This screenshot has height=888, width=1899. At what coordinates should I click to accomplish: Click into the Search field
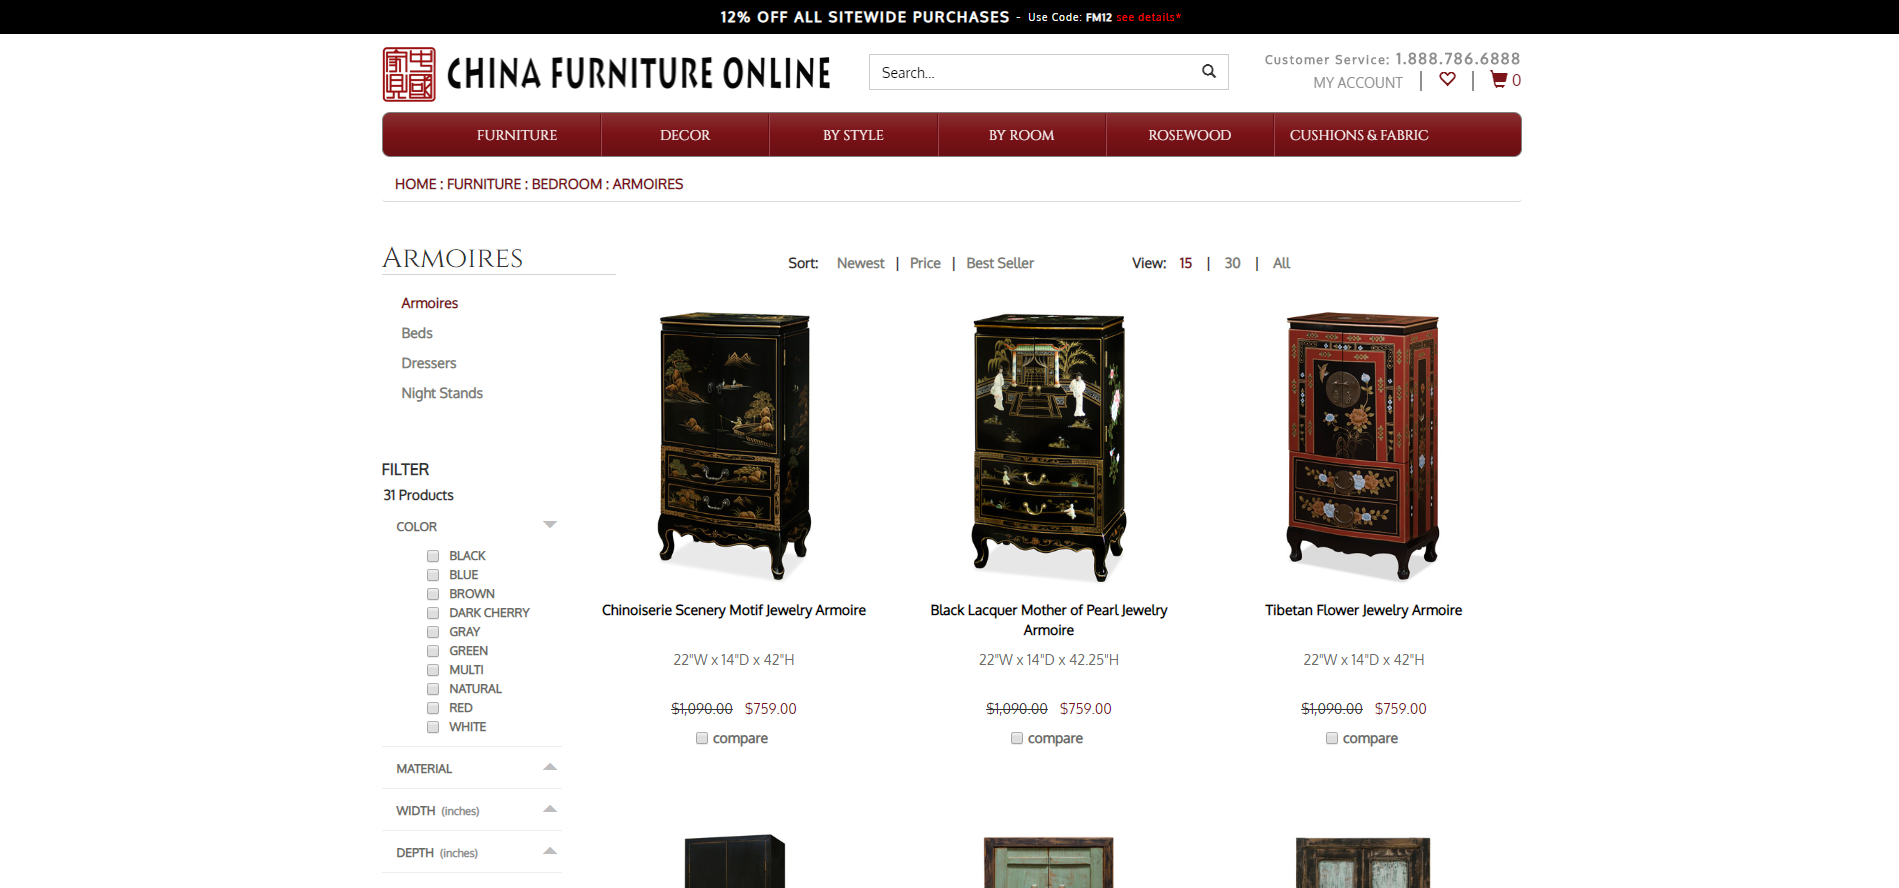click(1035, 72)
